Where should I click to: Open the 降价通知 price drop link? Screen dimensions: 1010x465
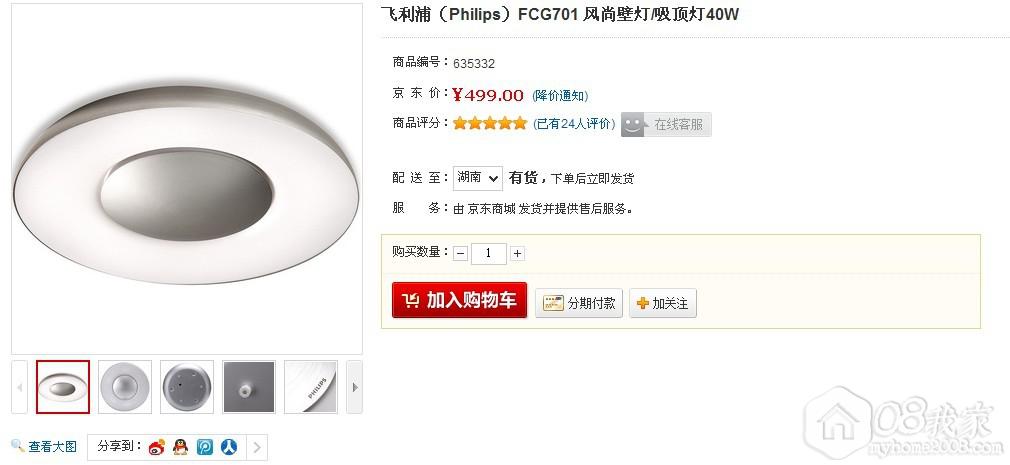coord(560,96)
